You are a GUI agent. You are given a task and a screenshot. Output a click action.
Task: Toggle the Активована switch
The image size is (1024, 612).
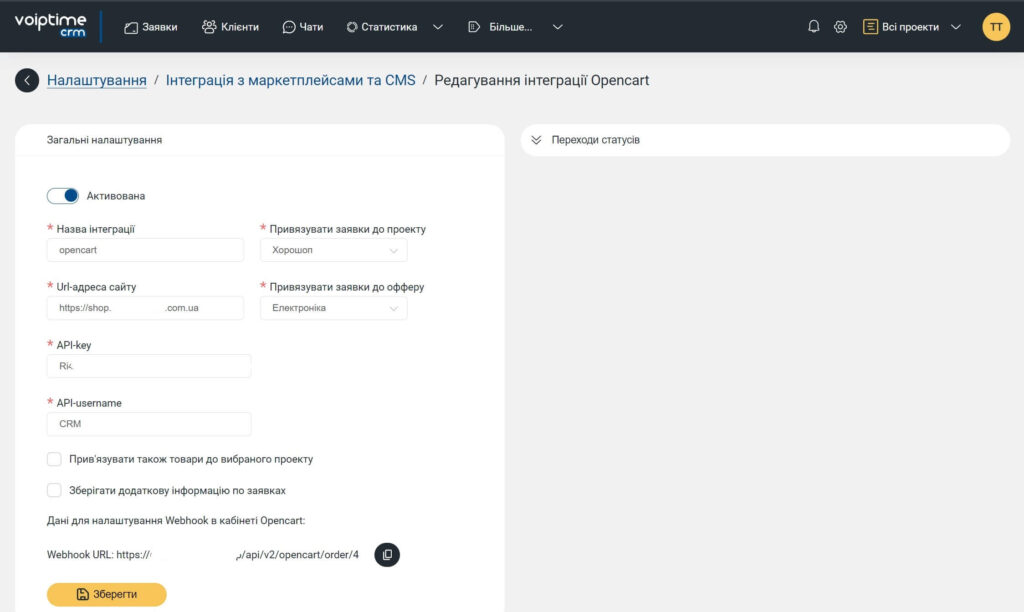coord(63,195)
